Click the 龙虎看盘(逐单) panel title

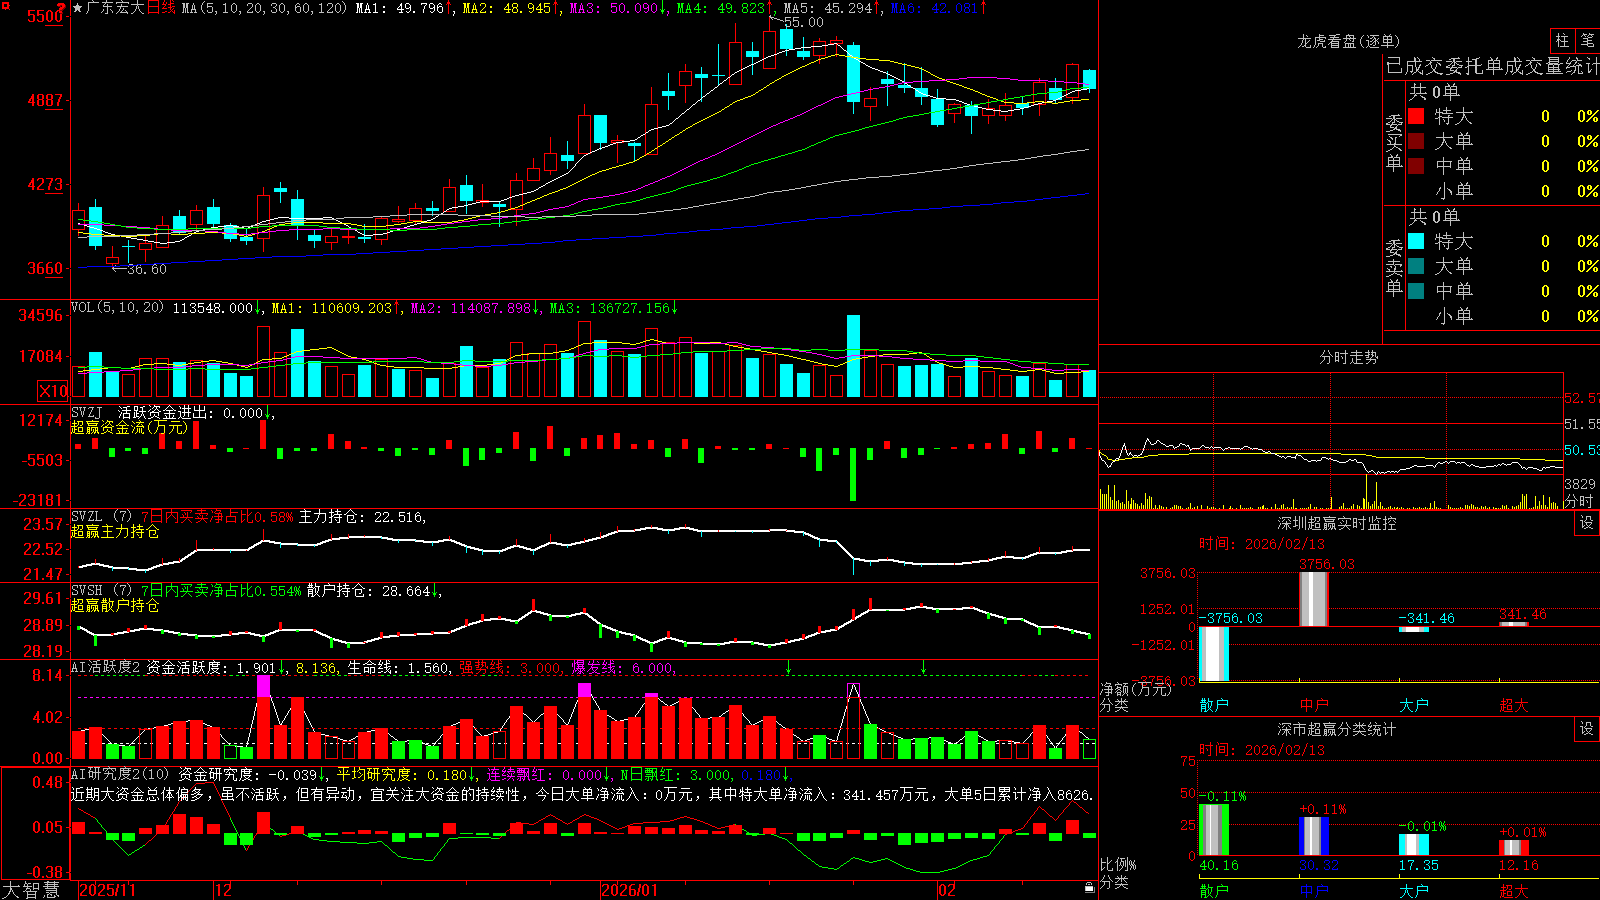pyautogui.click(x=1348, y=41)
